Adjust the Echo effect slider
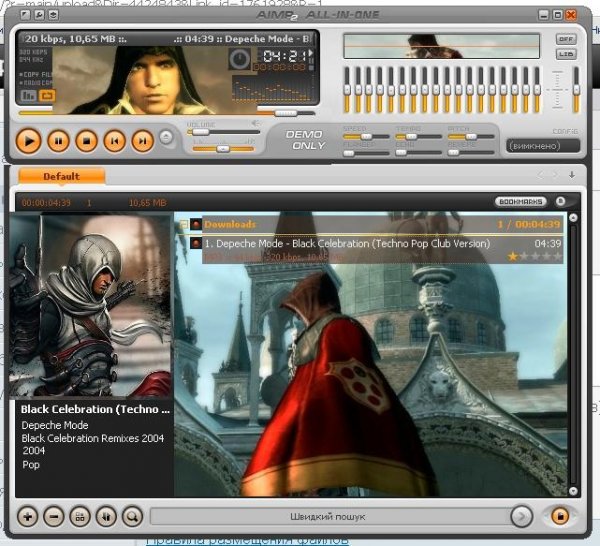Viewport: 600px width, 546px height. (x=418, y=153)
